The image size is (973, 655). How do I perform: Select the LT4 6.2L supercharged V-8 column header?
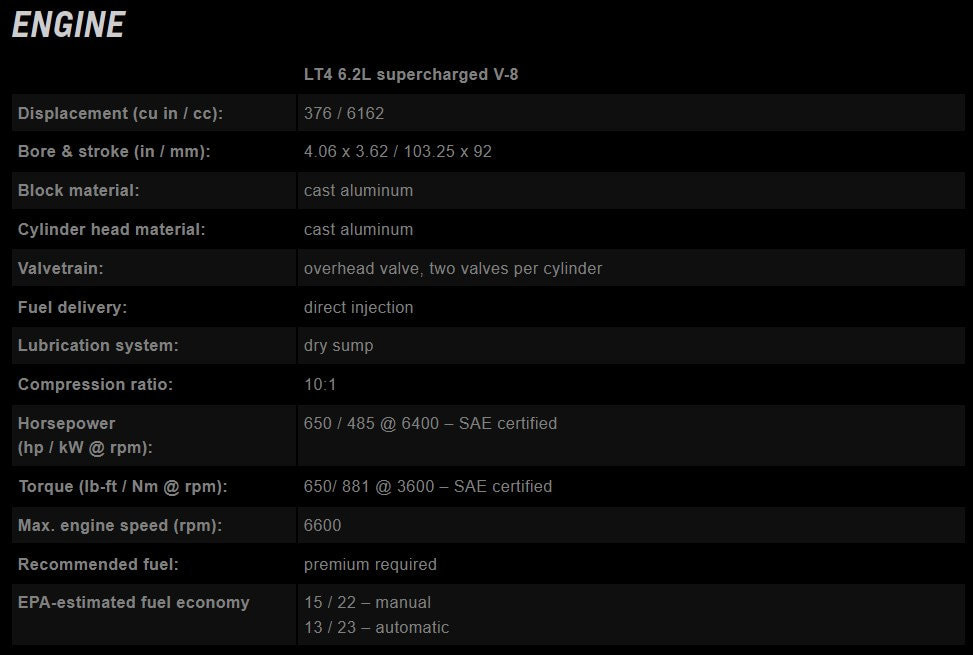411,74
